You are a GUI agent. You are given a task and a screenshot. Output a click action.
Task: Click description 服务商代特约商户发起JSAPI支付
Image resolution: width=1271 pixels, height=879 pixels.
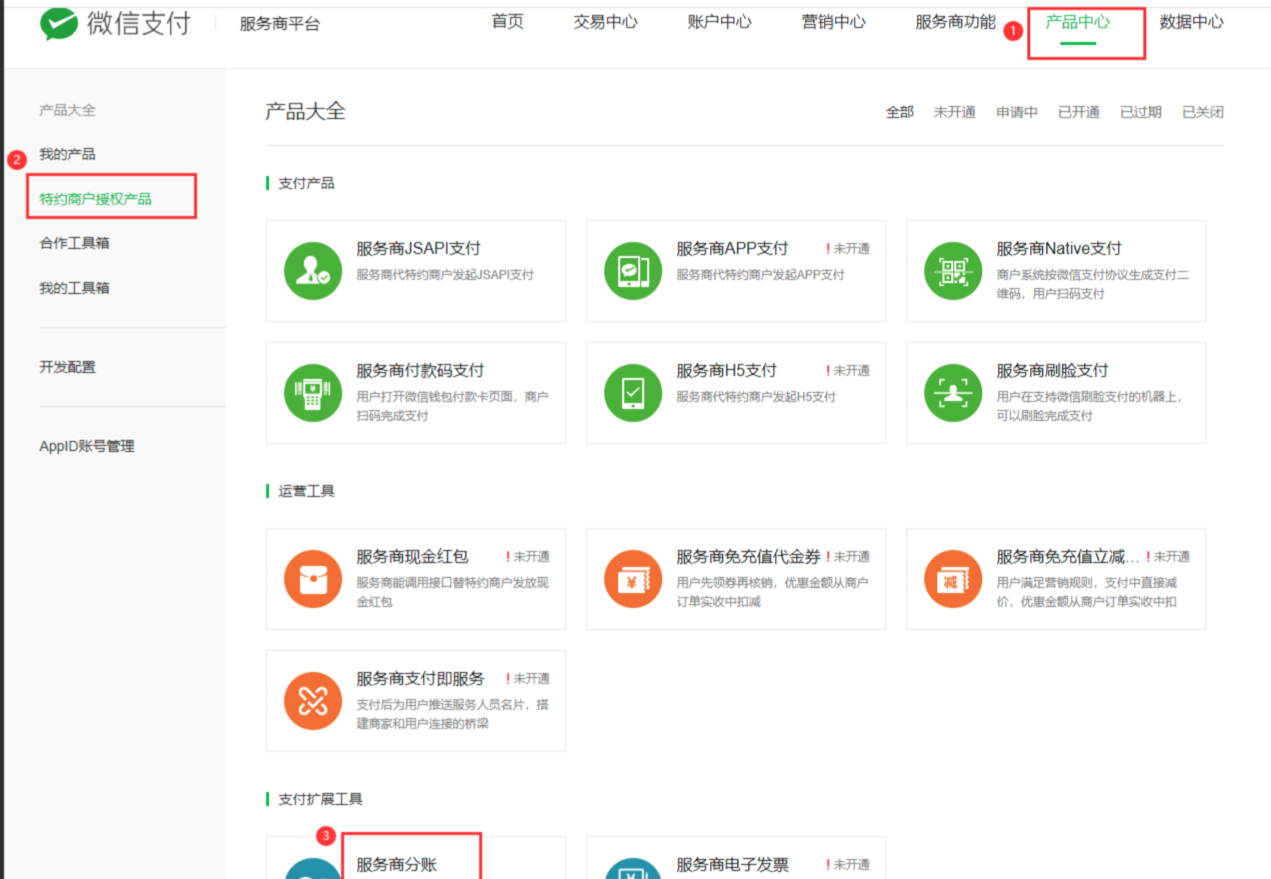[x=445, y=275]
